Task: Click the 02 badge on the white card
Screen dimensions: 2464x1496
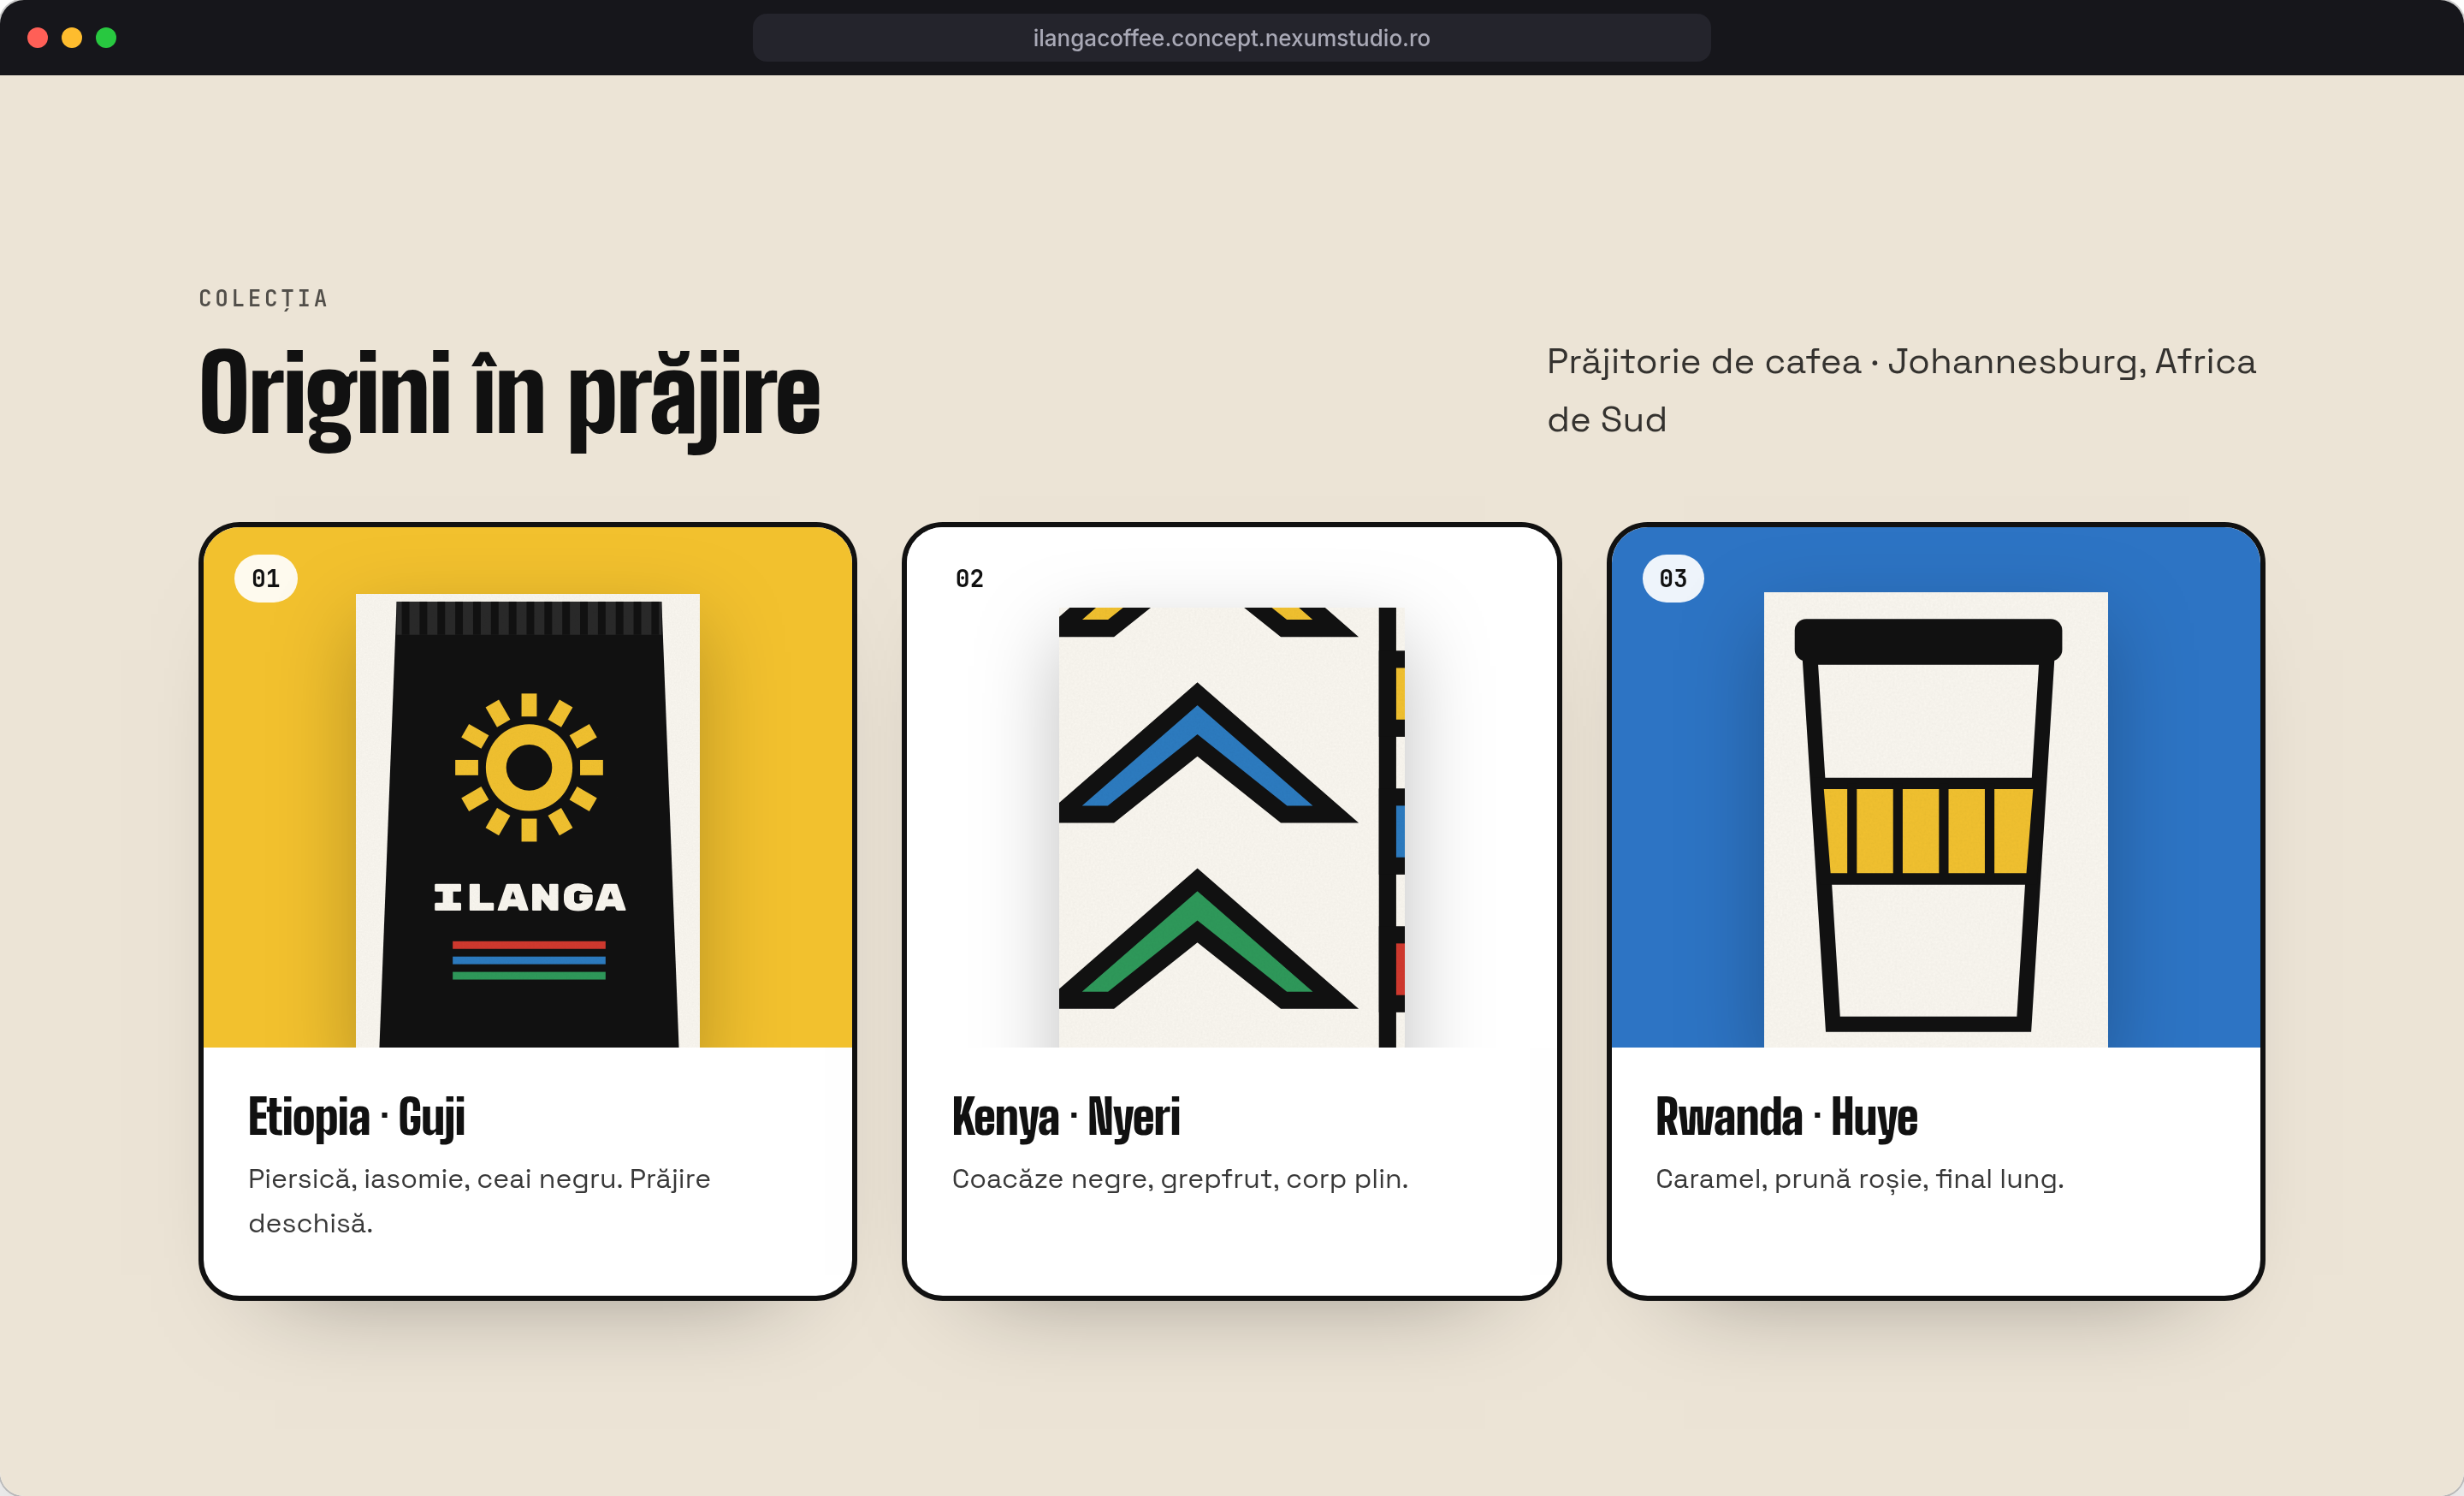Action: click(970, 578)
